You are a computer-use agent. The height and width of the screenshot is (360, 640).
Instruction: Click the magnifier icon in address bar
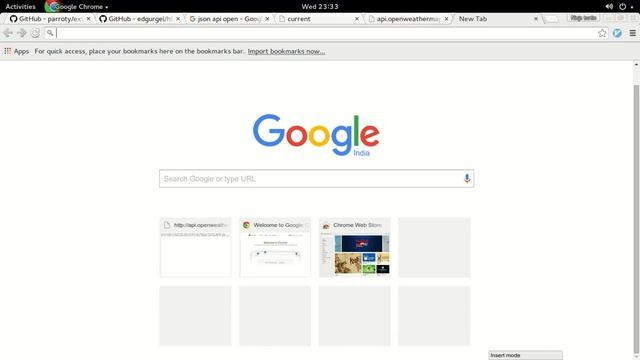(50, 33)
